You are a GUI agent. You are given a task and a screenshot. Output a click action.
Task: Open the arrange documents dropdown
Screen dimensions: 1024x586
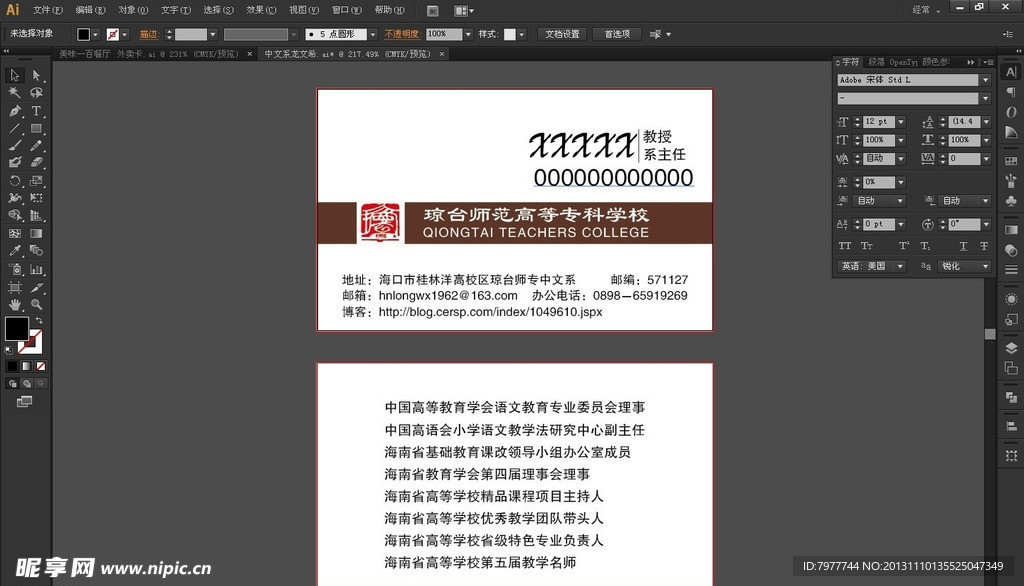pyautogui.click(x=464, y=10)
